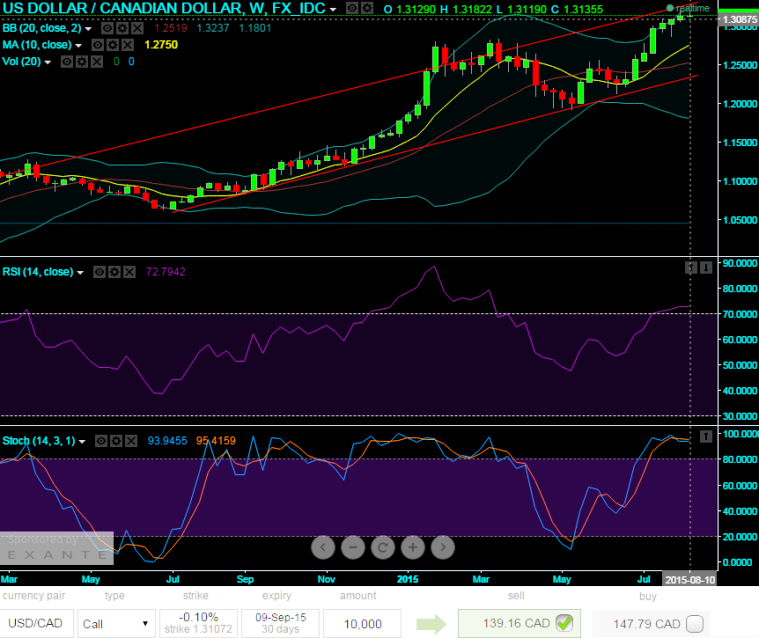The image size is (759, 638).
Task: Remove the BB indicator with its X
Action: pyautogui.click(x=137, y=28)
